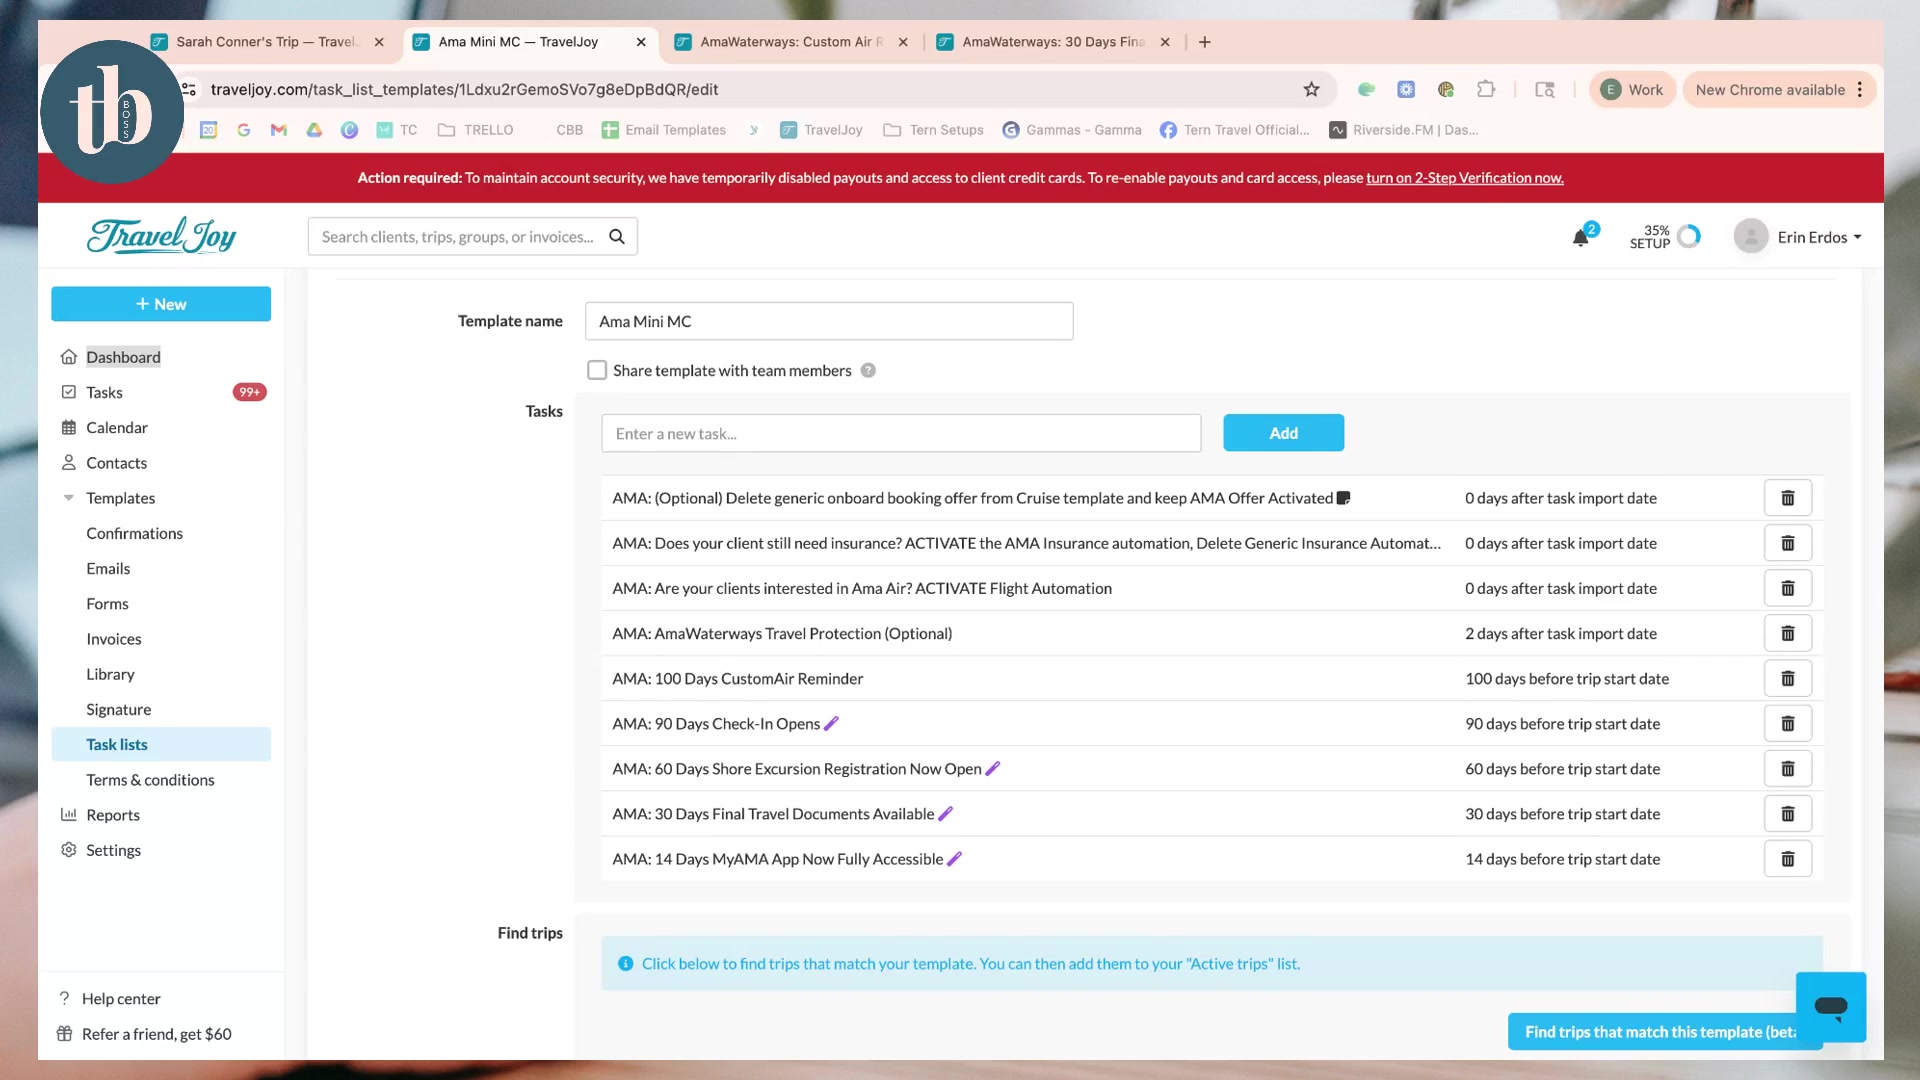Image resolution: width=1920 pixels, height=1080 pixels.
Task: Open the Gmail bookmark icon
Action: click(x=279, y=130)
